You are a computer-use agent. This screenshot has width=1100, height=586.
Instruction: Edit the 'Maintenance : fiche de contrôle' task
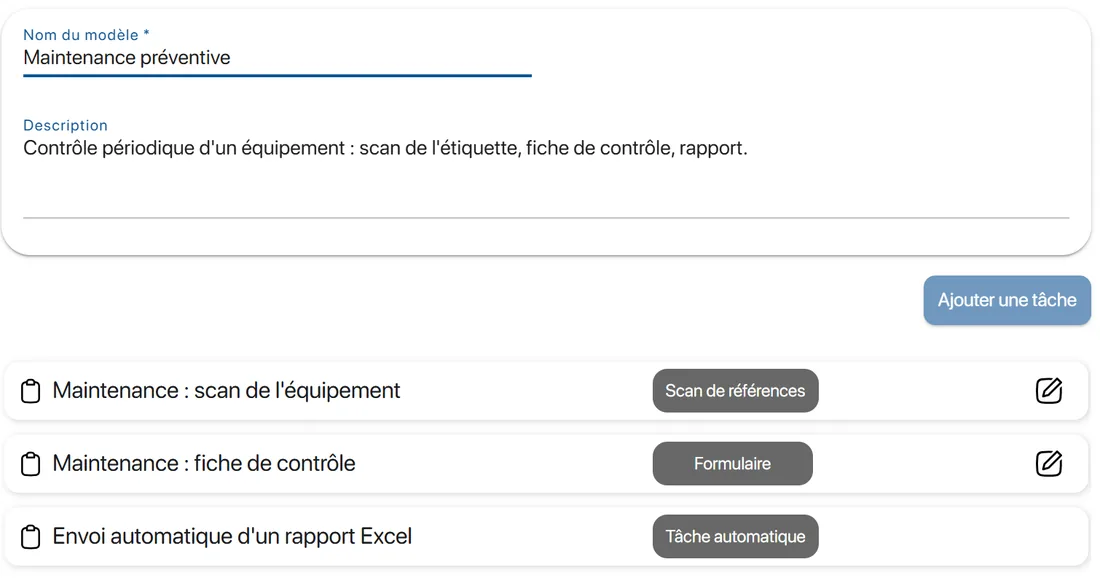(1048, 463)
